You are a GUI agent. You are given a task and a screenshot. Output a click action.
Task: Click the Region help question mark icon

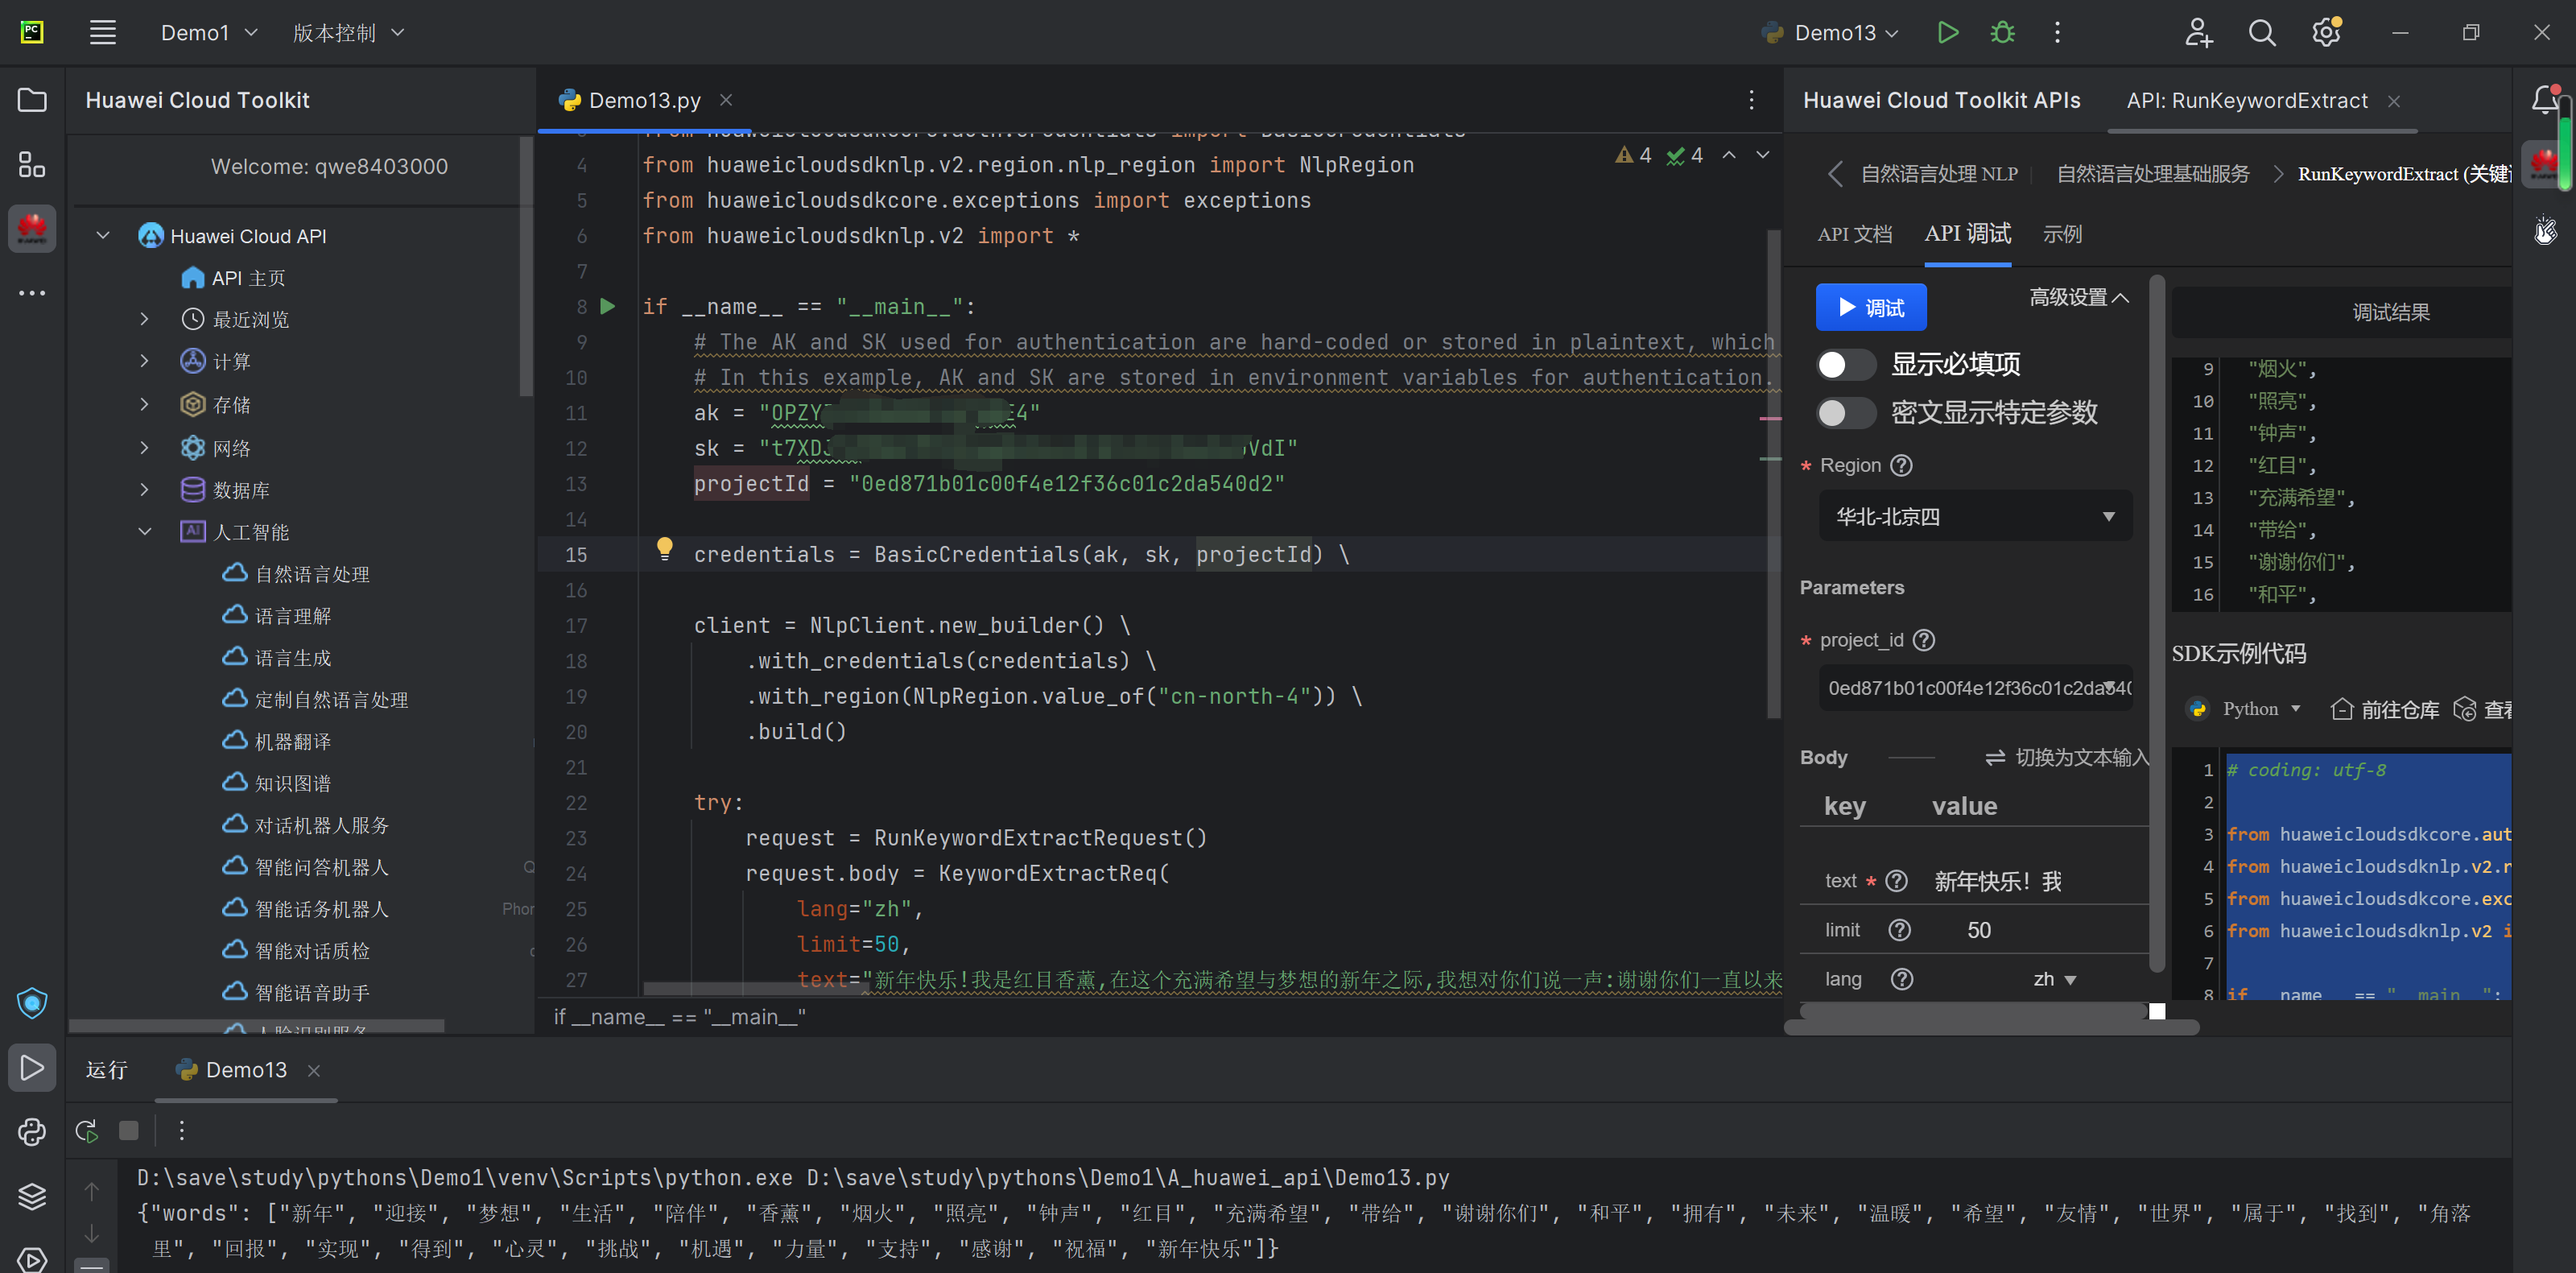pyautogui.click(x=1902, y=465)
